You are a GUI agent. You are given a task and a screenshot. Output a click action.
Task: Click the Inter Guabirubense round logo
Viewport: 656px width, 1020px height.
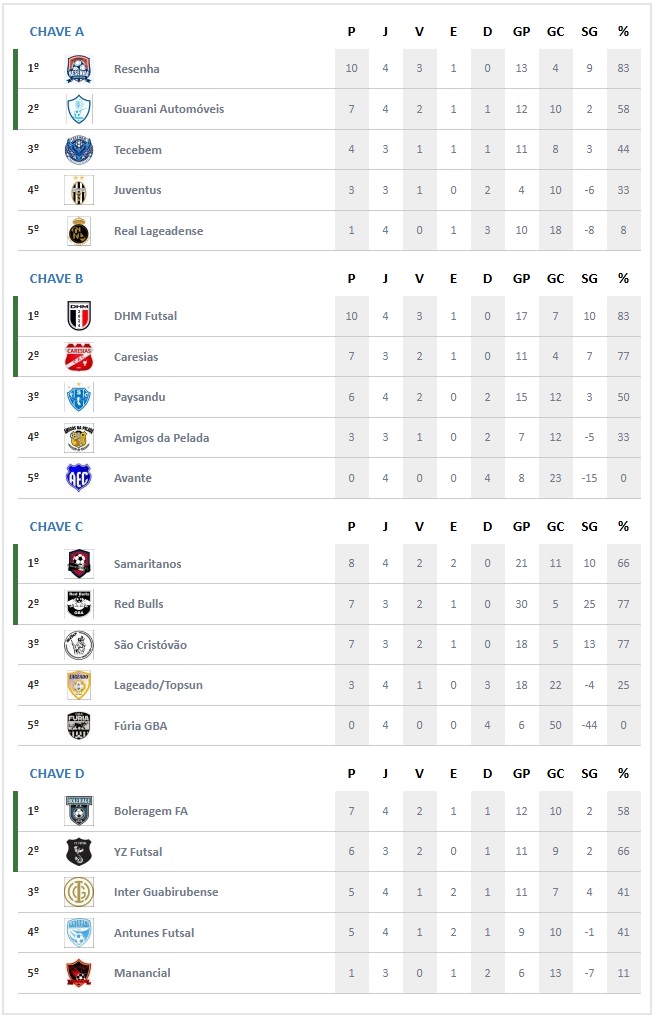pos(79,892)
